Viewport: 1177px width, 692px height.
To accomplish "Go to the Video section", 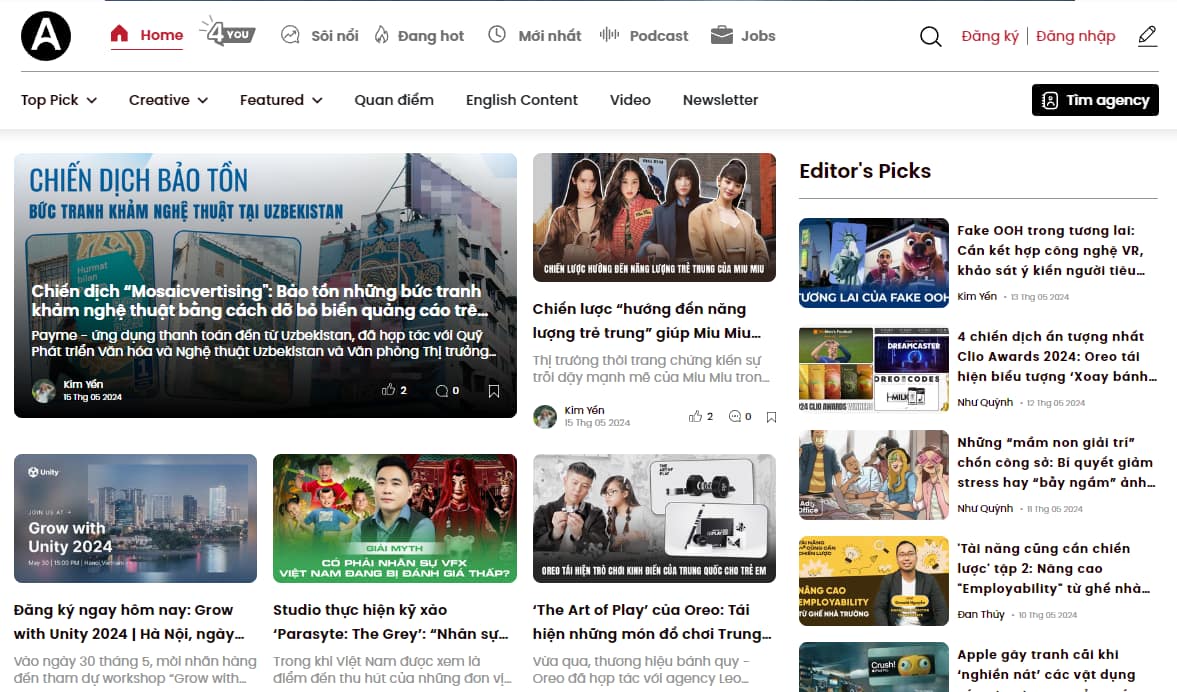I will [x=630, y=100].
